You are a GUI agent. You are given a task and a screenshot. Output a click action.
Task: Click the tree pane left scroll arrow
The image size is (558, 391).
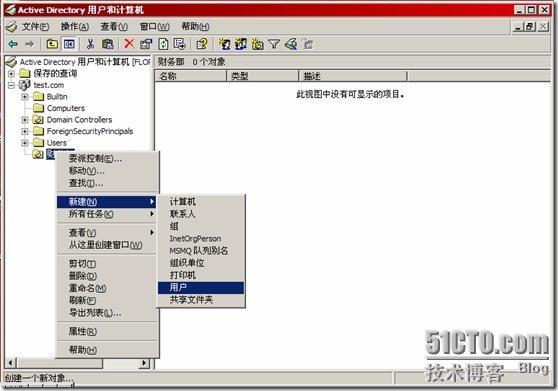10,363
